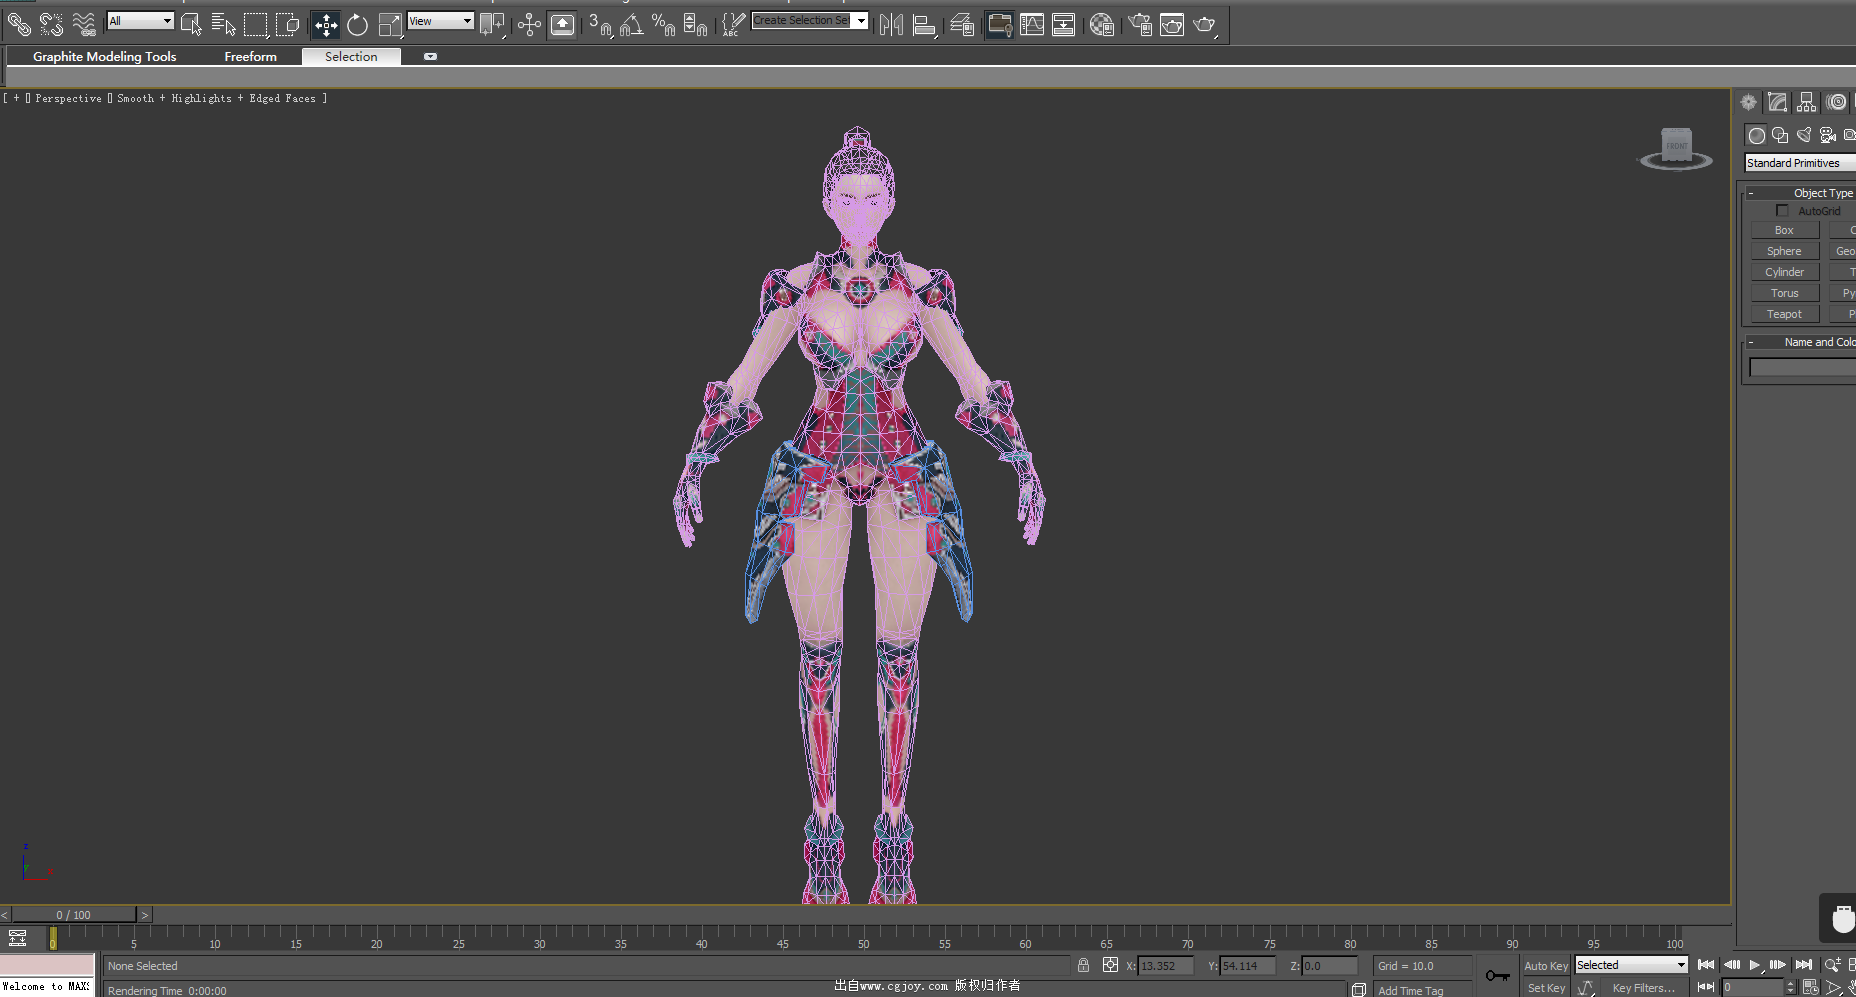
Task: Click the viewport Perspective label menu
Action: [x=68, y=99]
